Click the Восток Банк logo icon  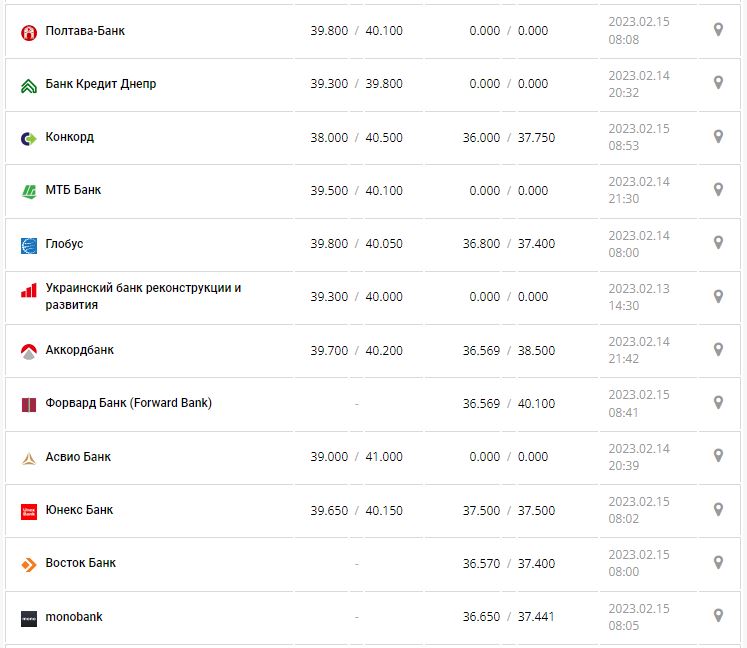(29, 565)
